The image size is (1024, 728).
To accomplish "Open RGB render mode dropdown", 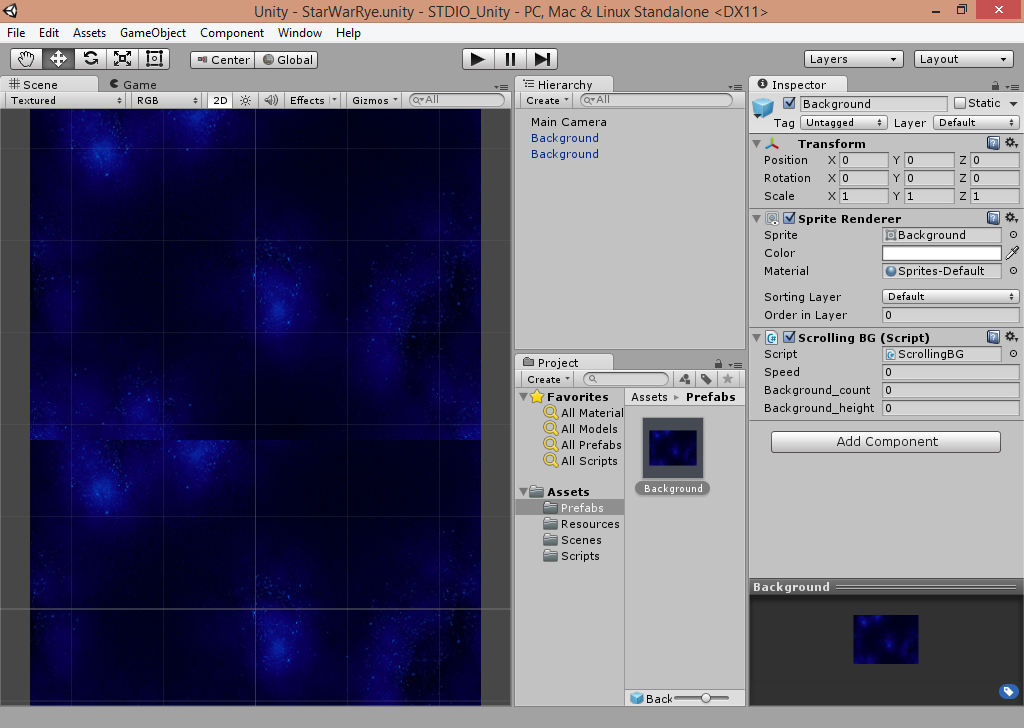I will (166, 101).
